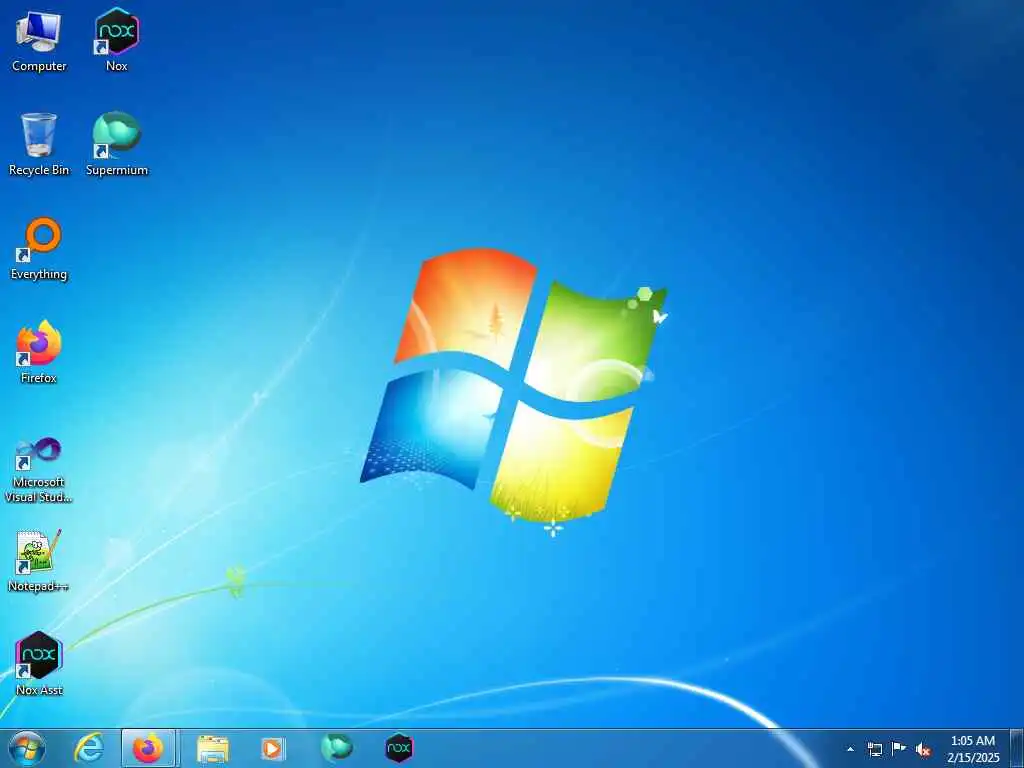
Task: Select the Supermium desktop shortcut
Action: click(117, 144)
